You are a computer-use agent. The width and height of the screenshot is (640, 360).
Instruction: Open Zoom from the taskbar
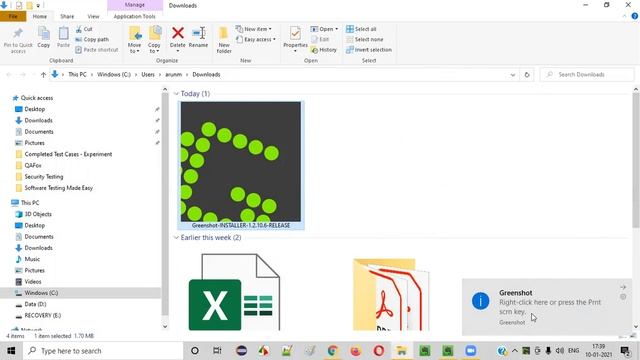[471, 351]
